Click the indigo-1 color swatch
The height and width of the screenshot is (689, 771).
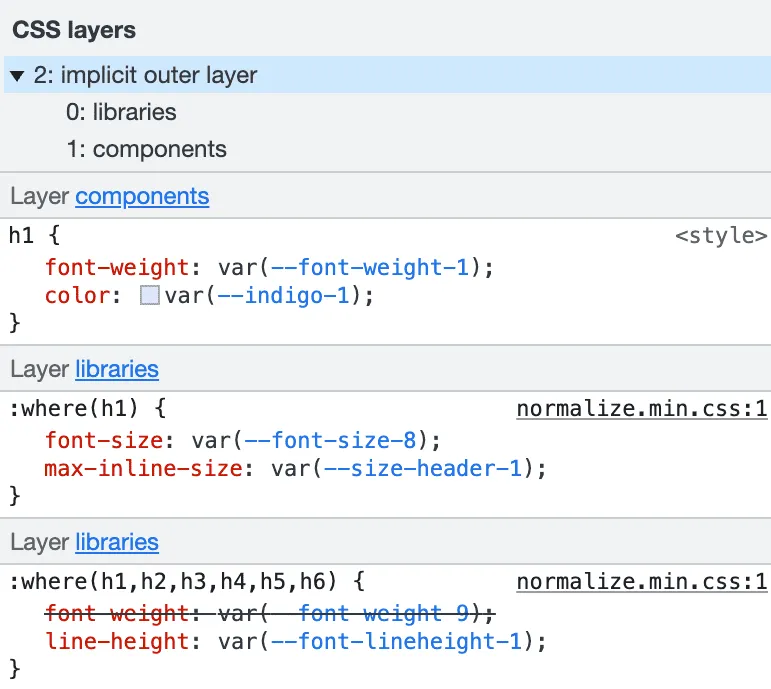[x=149, y=296]
